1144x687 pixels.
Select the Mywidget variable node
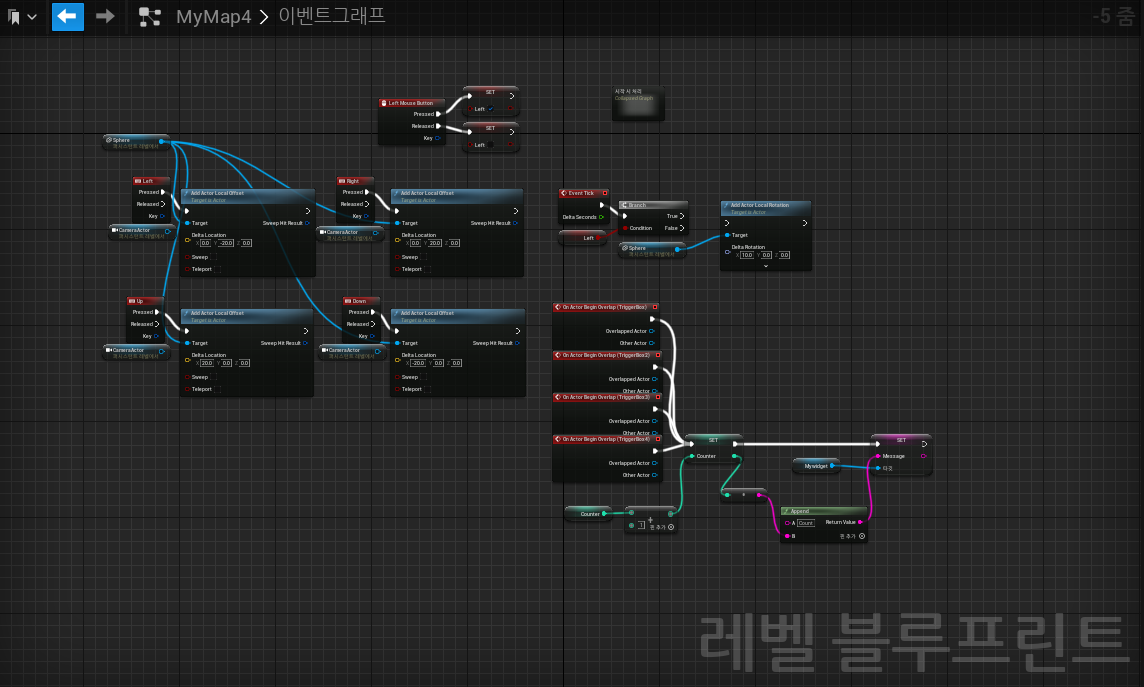[x=816, y=465]
